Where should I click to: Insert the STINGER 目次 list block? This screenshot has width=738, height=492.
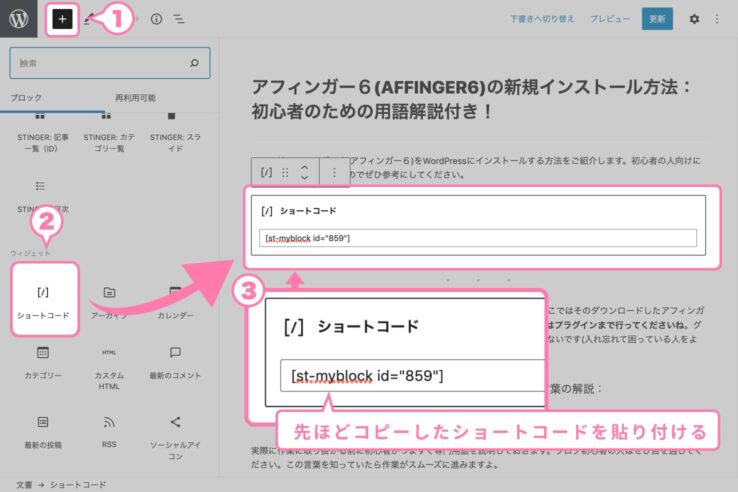click(x=43, y=197)
